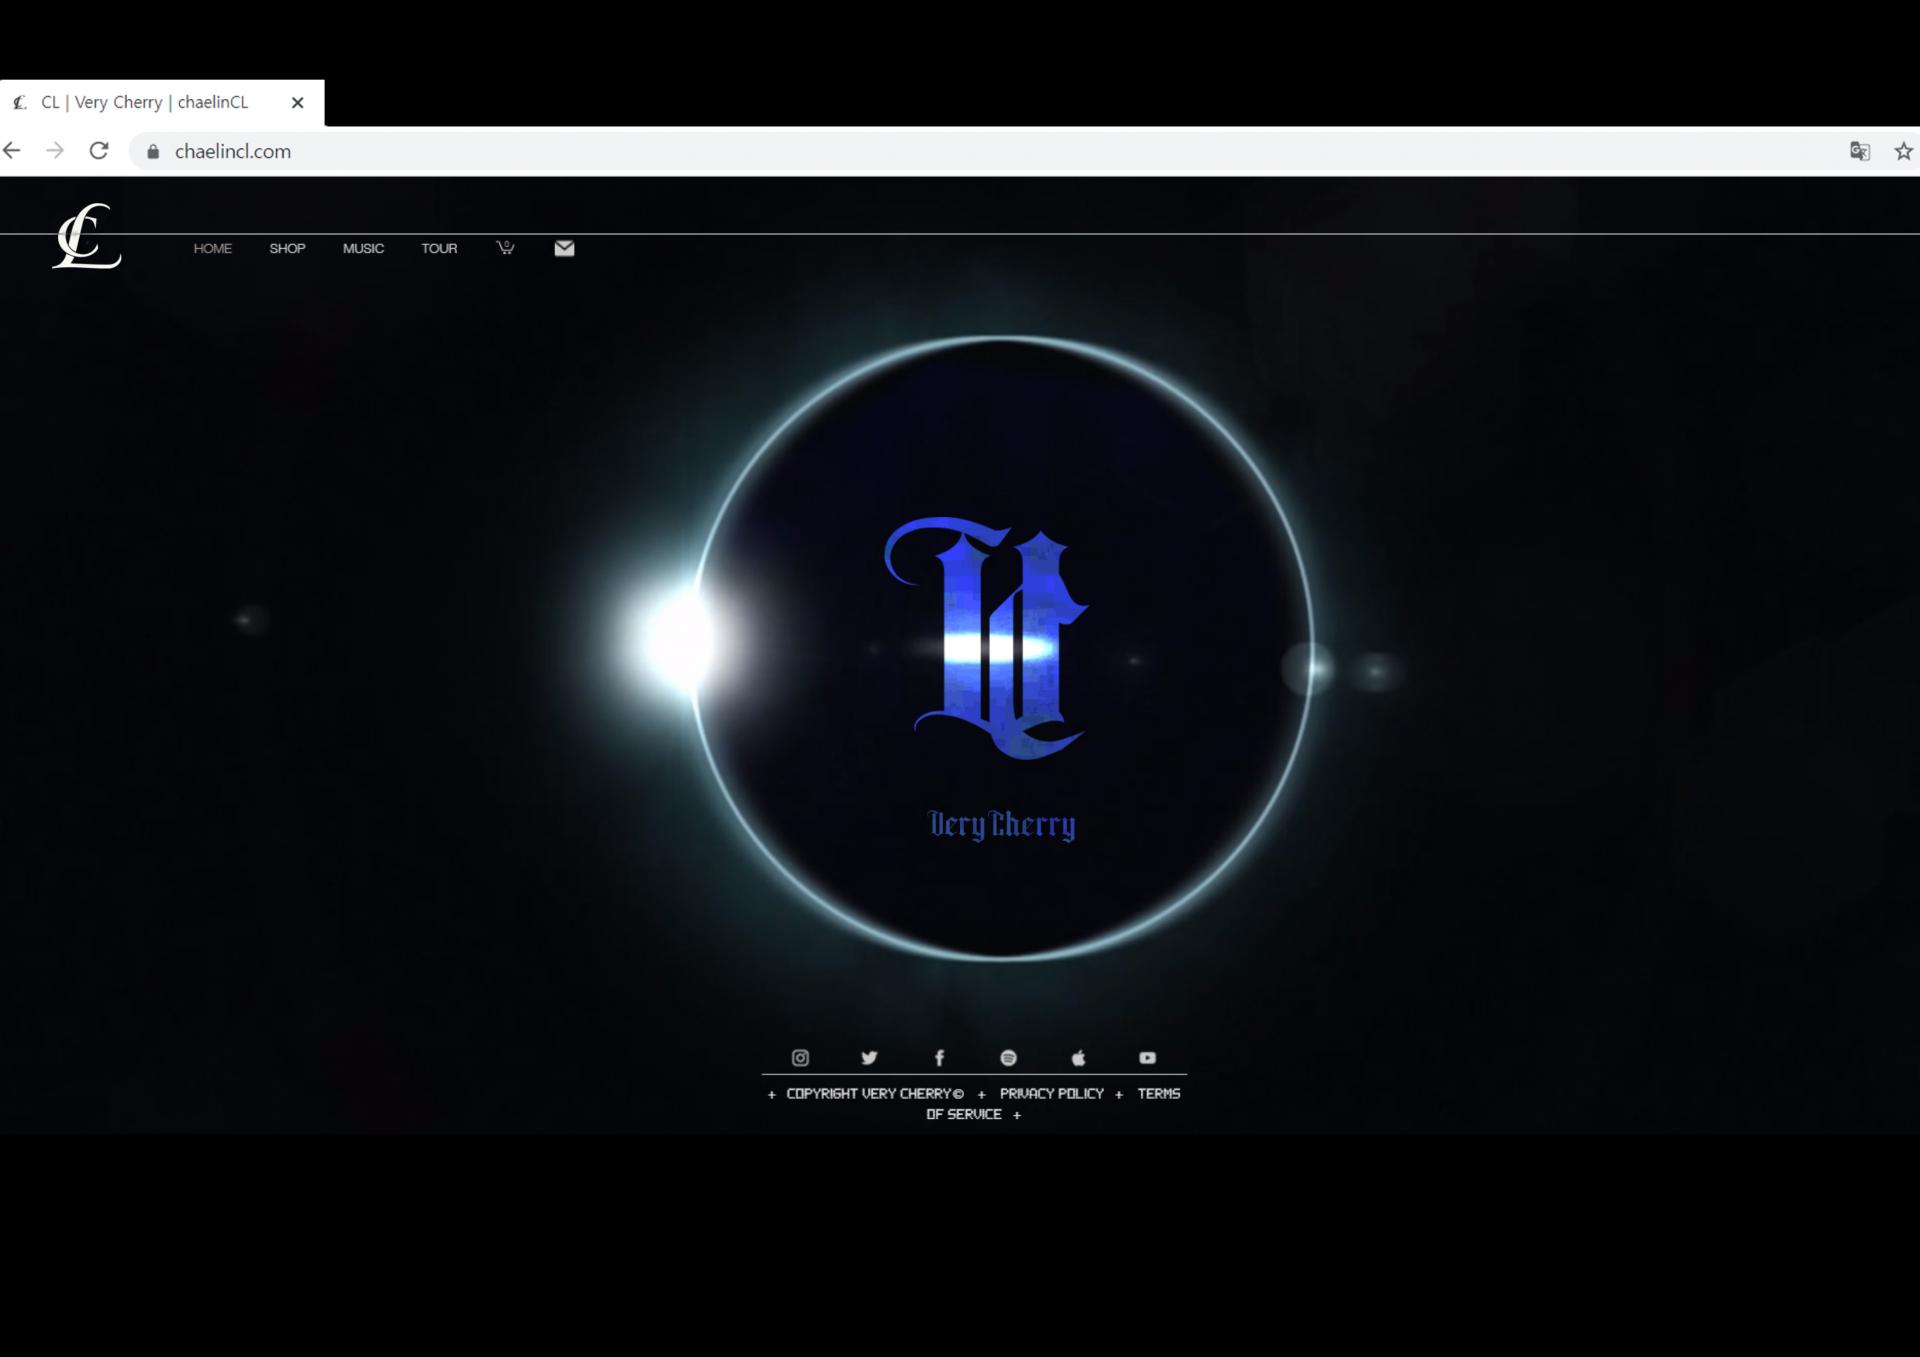The width and height of the screenshot is (1920, 1357).
Task: Go back with the browser back arrow
Action: coord(12,151)
